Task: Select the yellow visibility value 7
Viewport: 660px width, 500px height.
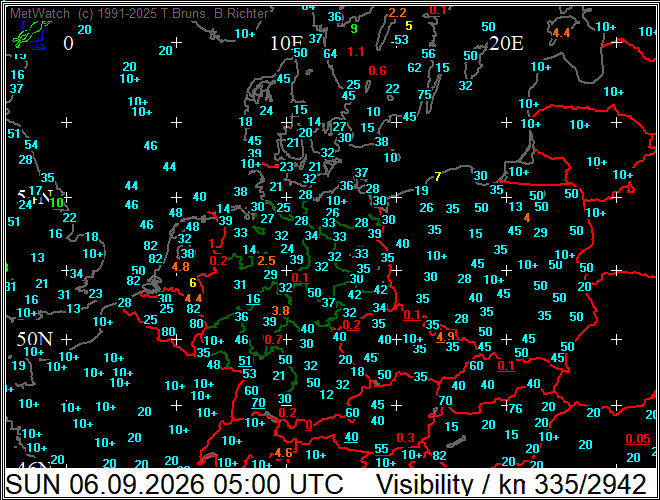Action: (438, 176)
